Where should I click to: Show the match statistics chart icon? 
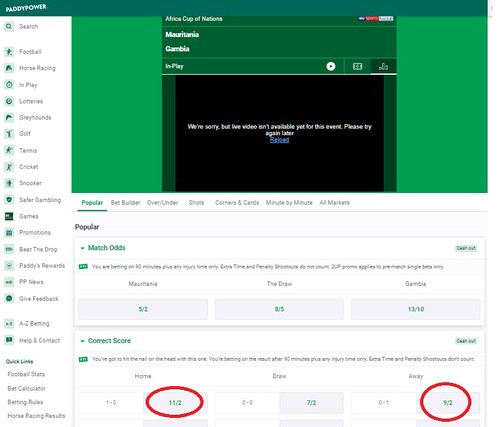click(x=383, y=66)
